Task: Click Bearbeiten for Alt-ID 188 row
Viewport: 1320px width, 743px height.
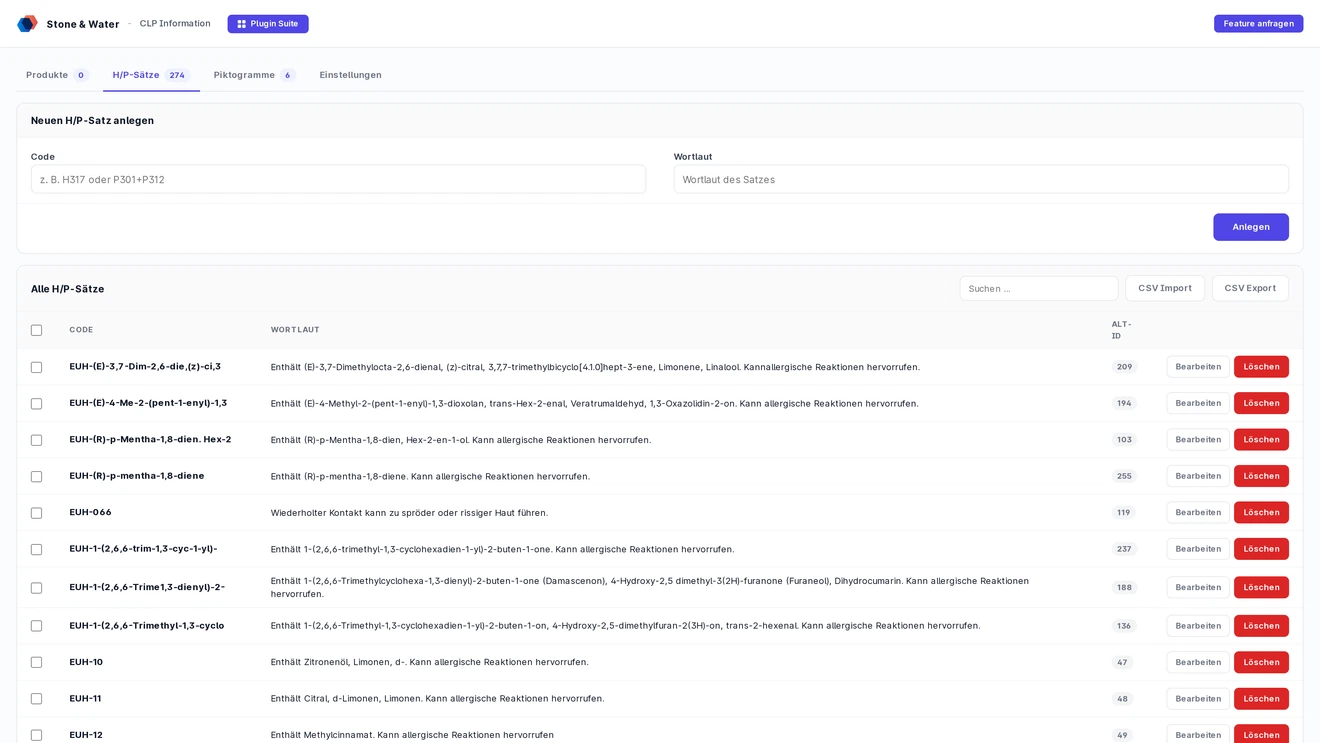Action: point(1198,587)
